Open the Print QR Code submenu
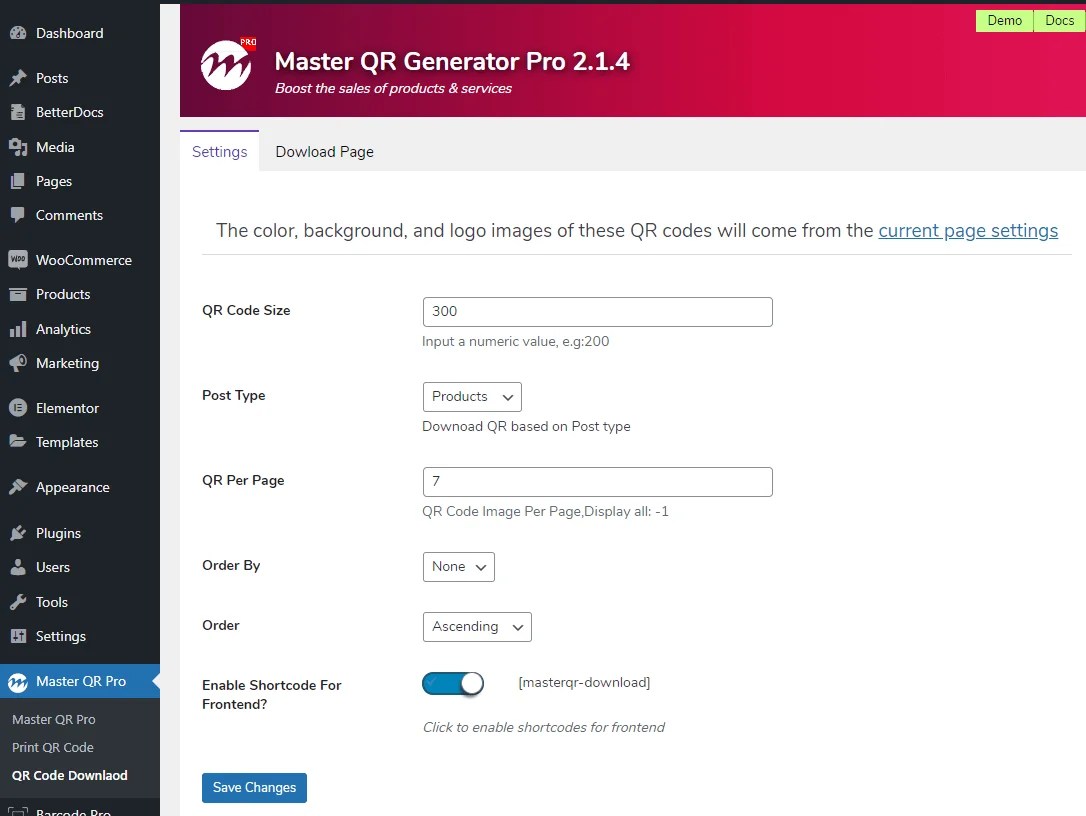This screenshot has width=1086, height=816. [53, 747]
